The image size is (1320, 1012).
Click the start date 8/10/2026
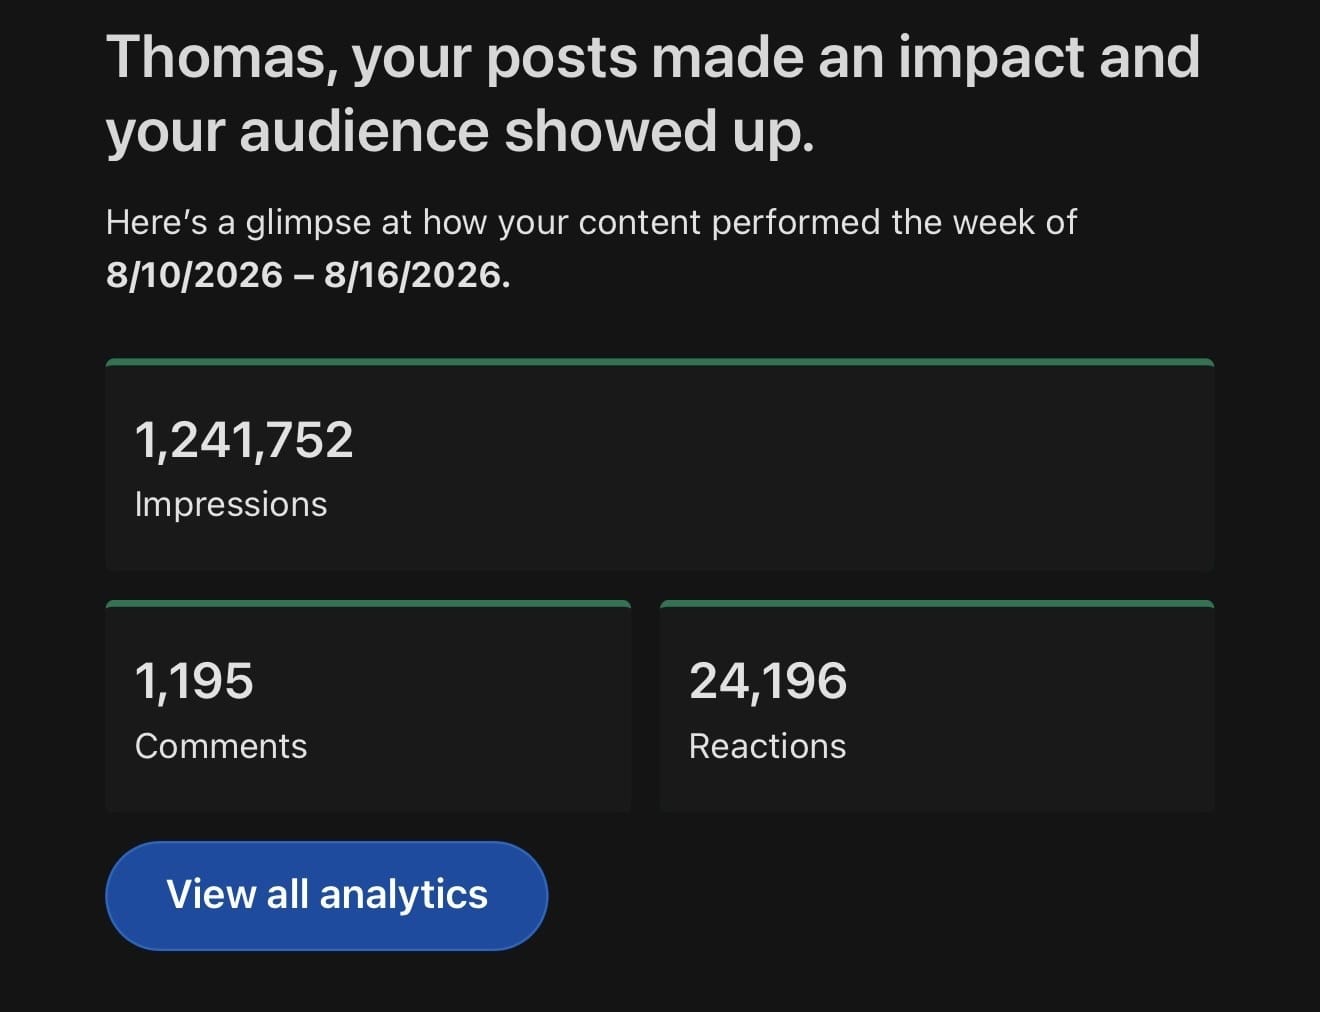point(195,275)
